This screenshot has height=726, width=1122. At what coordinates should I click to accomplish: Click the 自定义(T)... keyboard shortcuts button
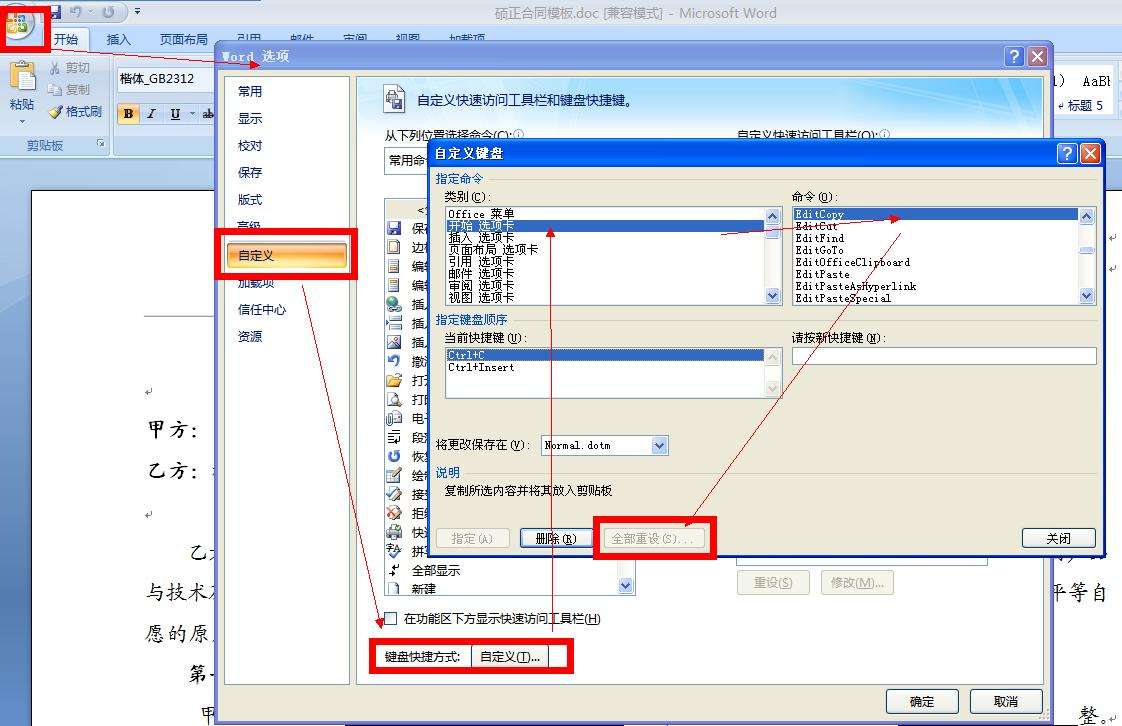coord(509,657)
